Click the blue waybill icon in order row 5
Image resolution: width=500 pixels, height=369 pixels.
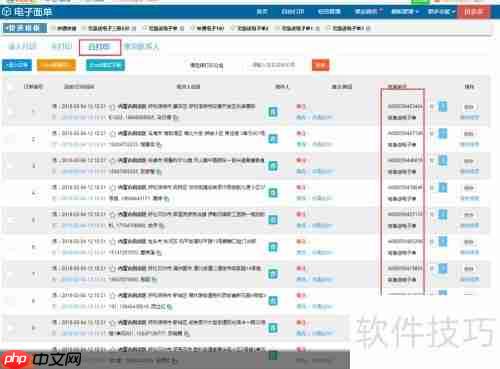tap(442, 214)
